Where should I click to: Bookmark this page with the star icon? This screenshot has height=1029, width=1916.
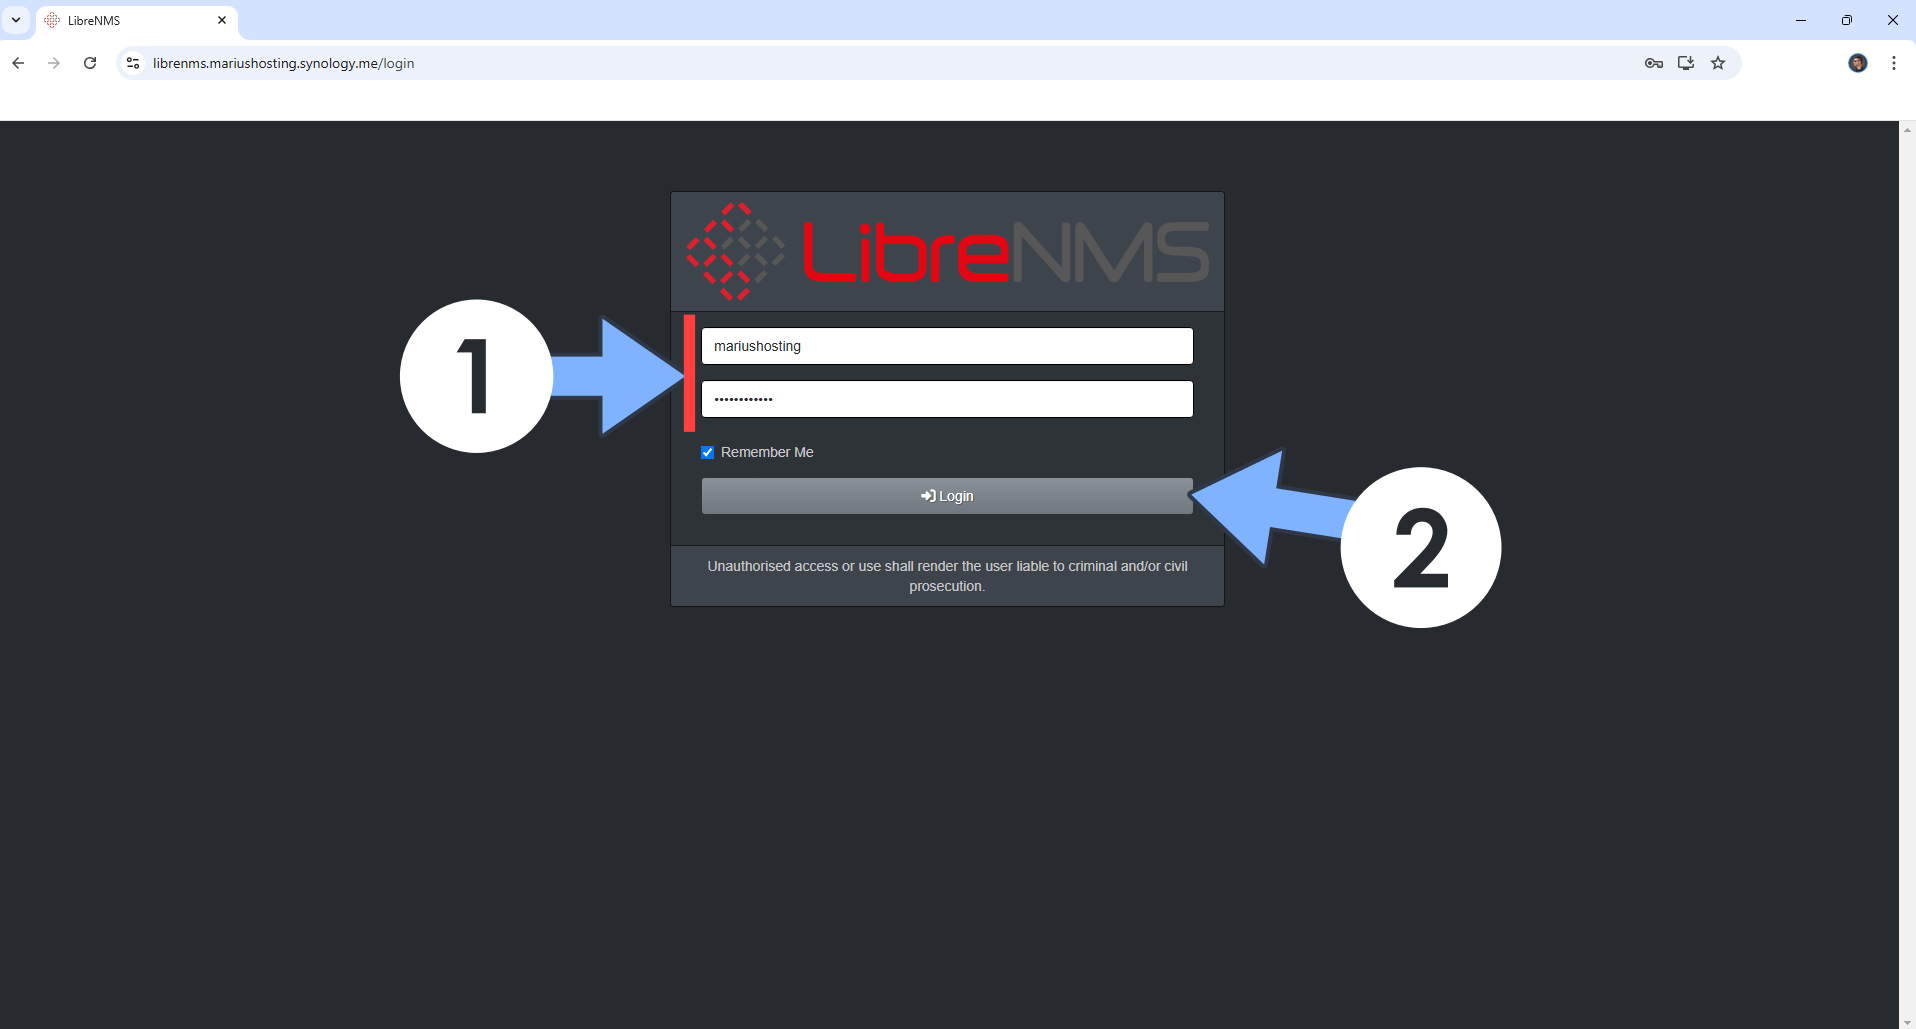click(1718, 63)
